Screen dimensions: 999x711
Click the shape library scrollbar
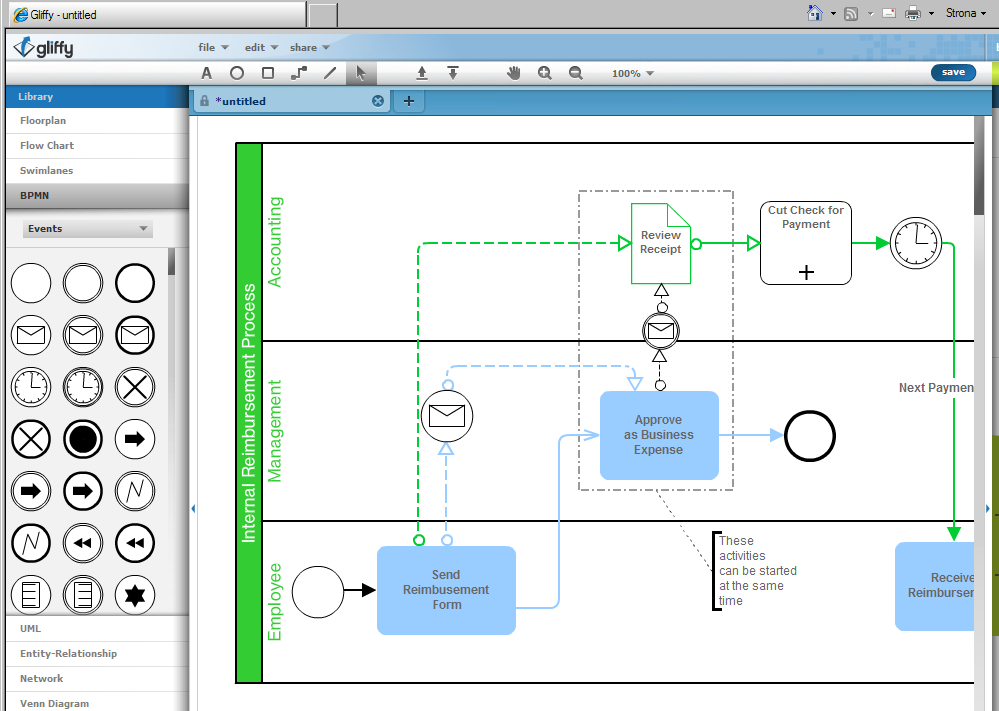pos(171,262)
